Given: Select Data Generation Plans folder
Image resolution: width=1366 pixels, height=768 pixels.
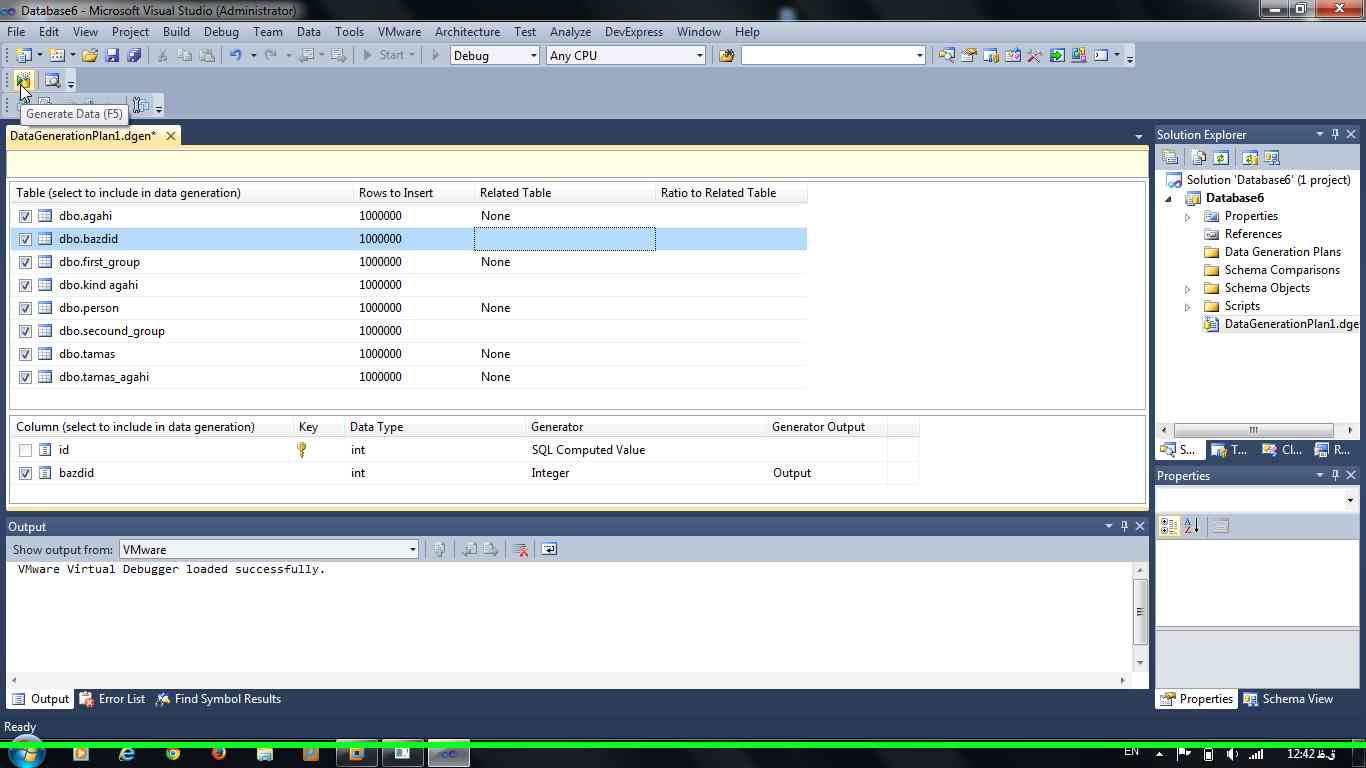Looking at the screenshot, I should pyautogui.click(x=1282, y=252).
